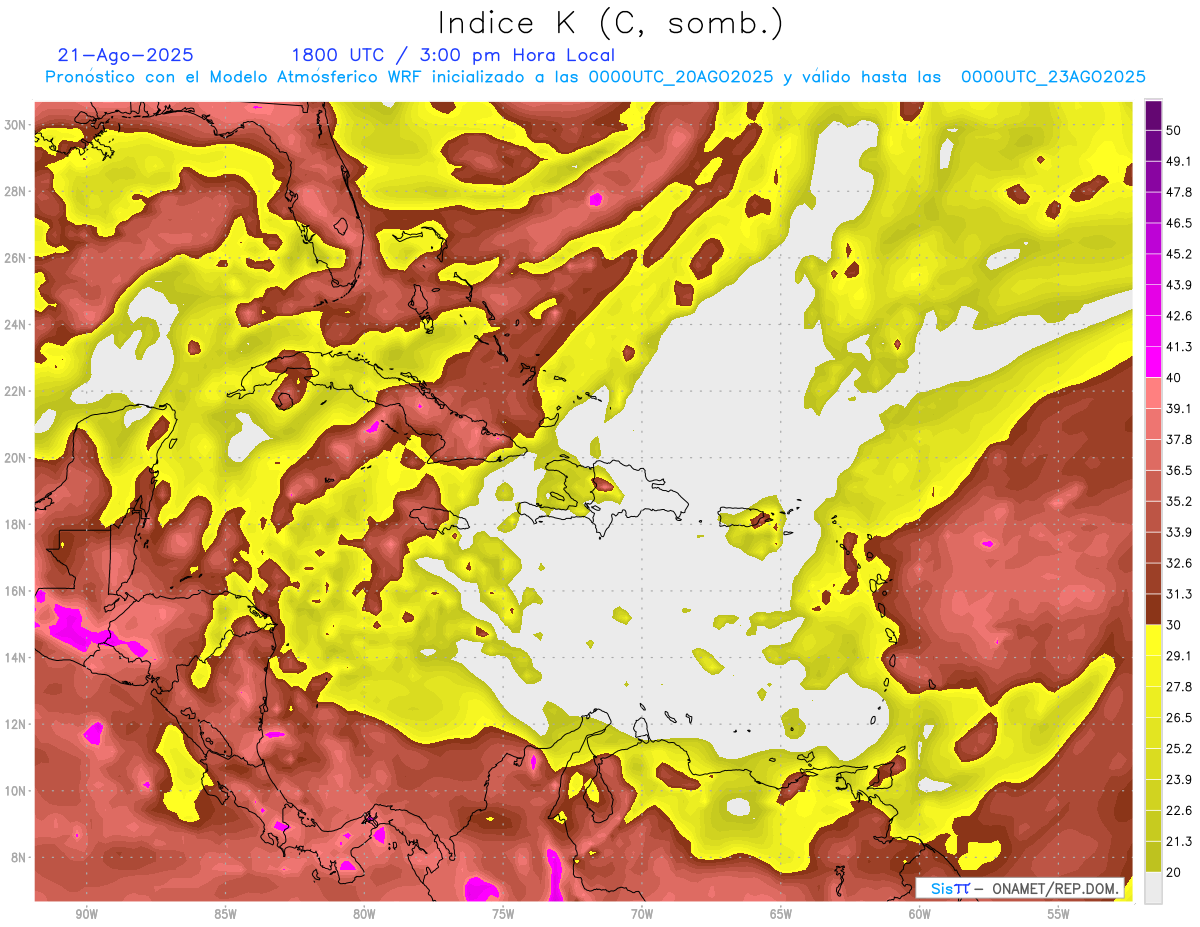The width and height of the screenshot is (1200, 927).
Task: Click the "80W" longitude label
Action: [364, 914]
